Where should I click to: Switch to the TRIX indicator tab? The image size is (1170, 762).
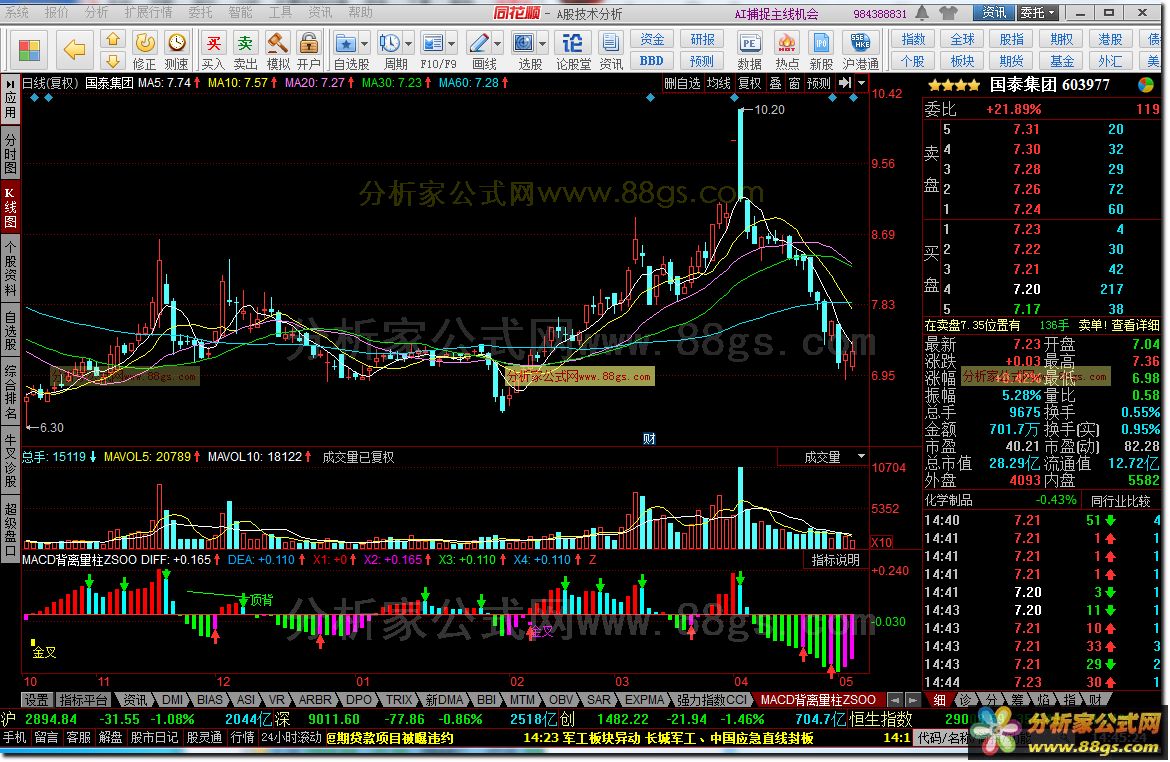399,700
